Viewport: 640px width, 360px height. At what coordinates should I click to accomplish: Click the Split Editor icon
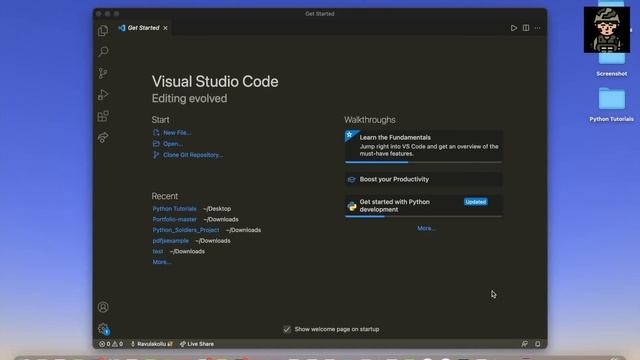(x=526, y=28)
